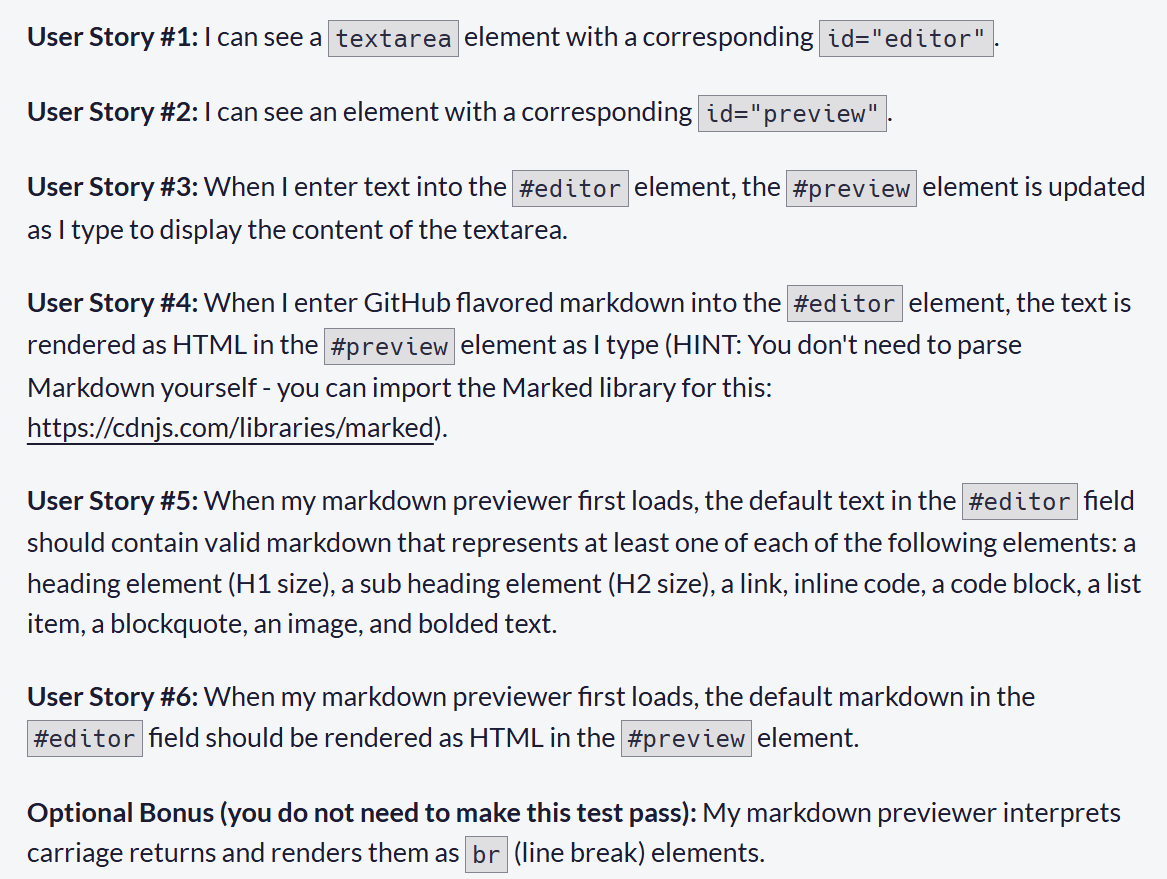The height and width of the screenshot is (879, 1167).
Task: Click the "User Story #2:" bold label
Action: click(113, 112)
